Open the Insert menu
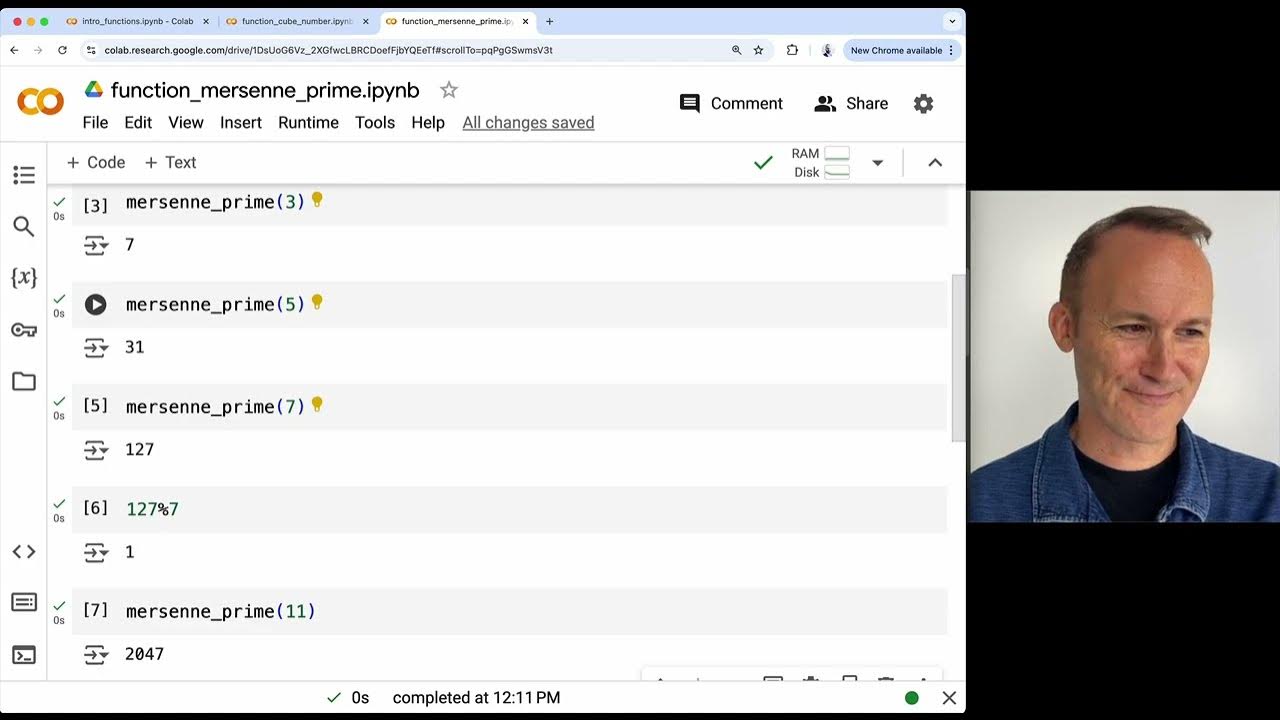Screen dimensions: 1280x720 (241, 123)
